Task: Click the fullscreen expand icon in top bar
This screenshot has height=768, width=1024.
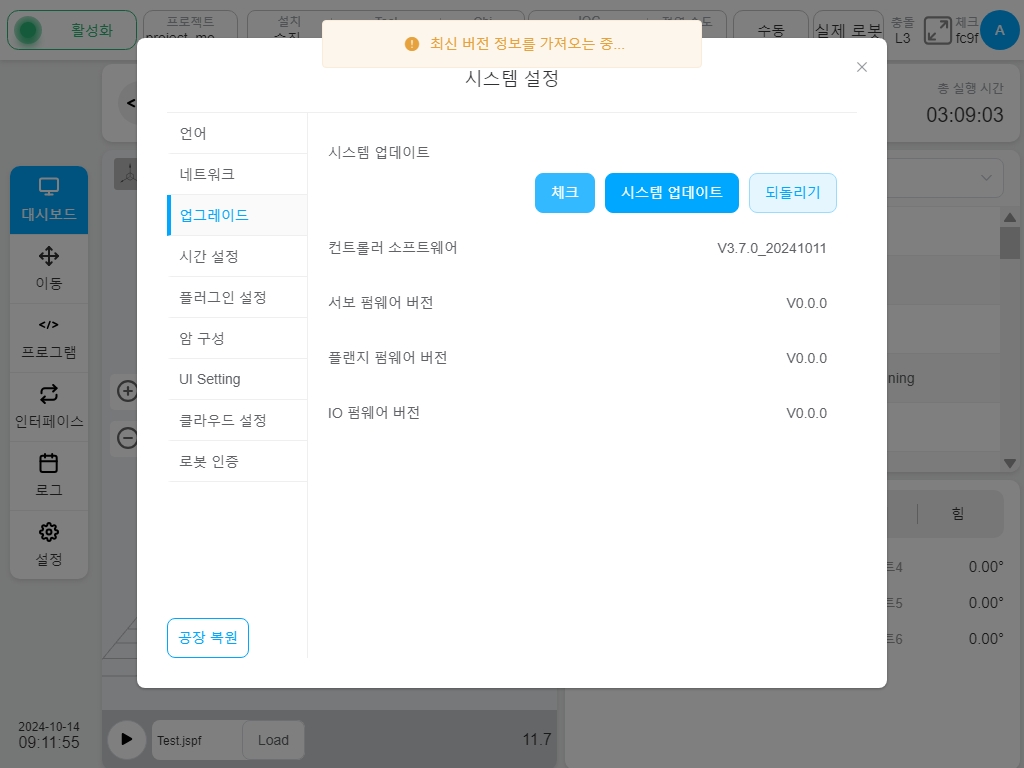Action: (938, 30)
